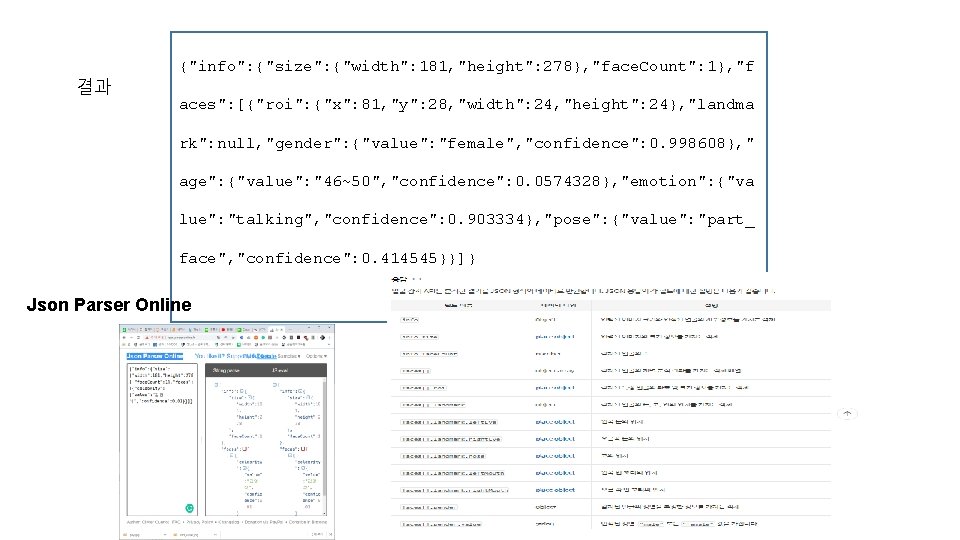Viewport: 960px width, 540px height.
Task: Open place object link in faces[].landmark.leftEye row
Action: 555,422
